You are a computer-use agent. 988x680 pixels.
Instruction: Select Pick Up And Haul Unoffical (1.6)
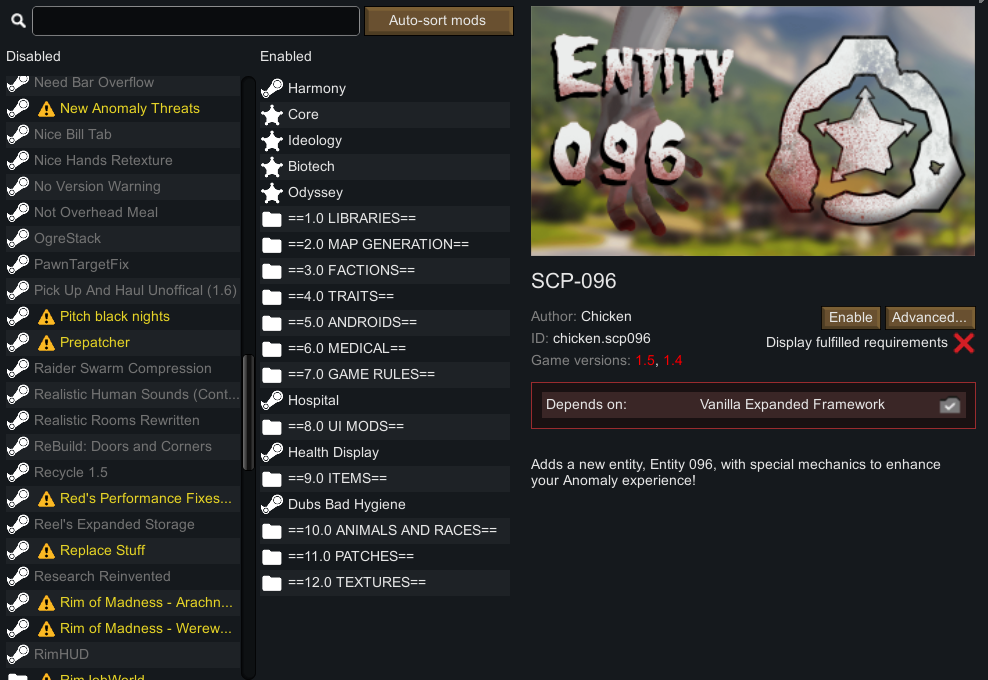[124, 291]
